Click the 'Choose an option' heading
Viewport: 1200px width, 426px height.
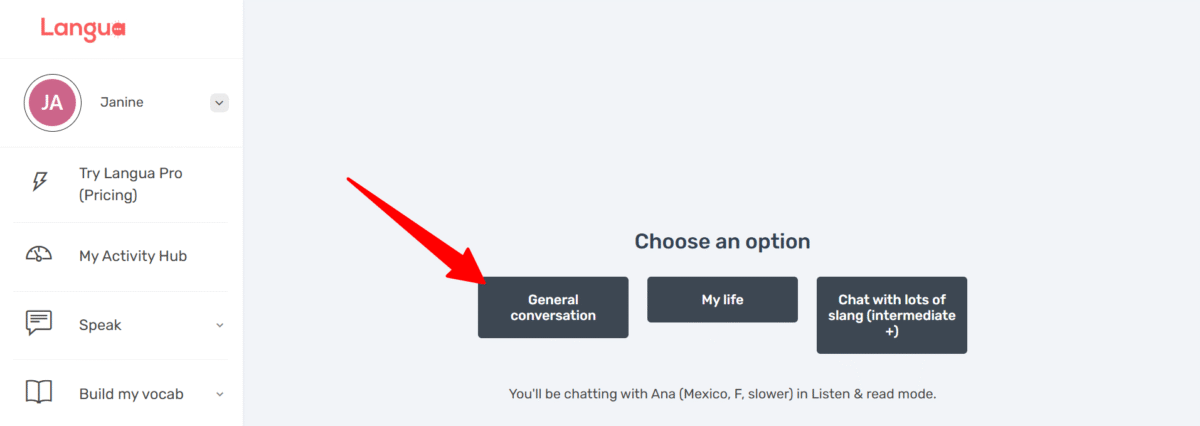[x=722, y=241]
